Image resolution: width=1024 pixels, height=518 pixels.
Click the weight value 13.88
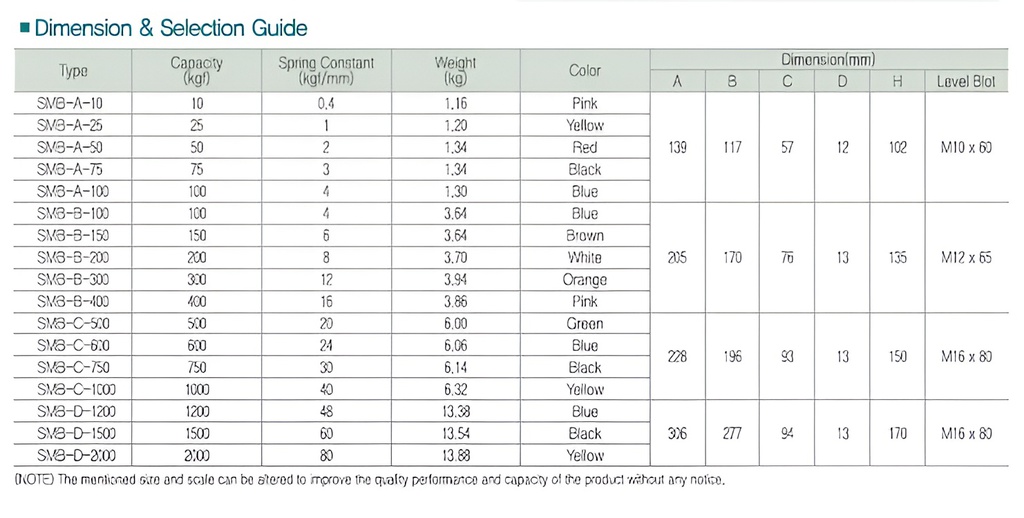point(455,456)
